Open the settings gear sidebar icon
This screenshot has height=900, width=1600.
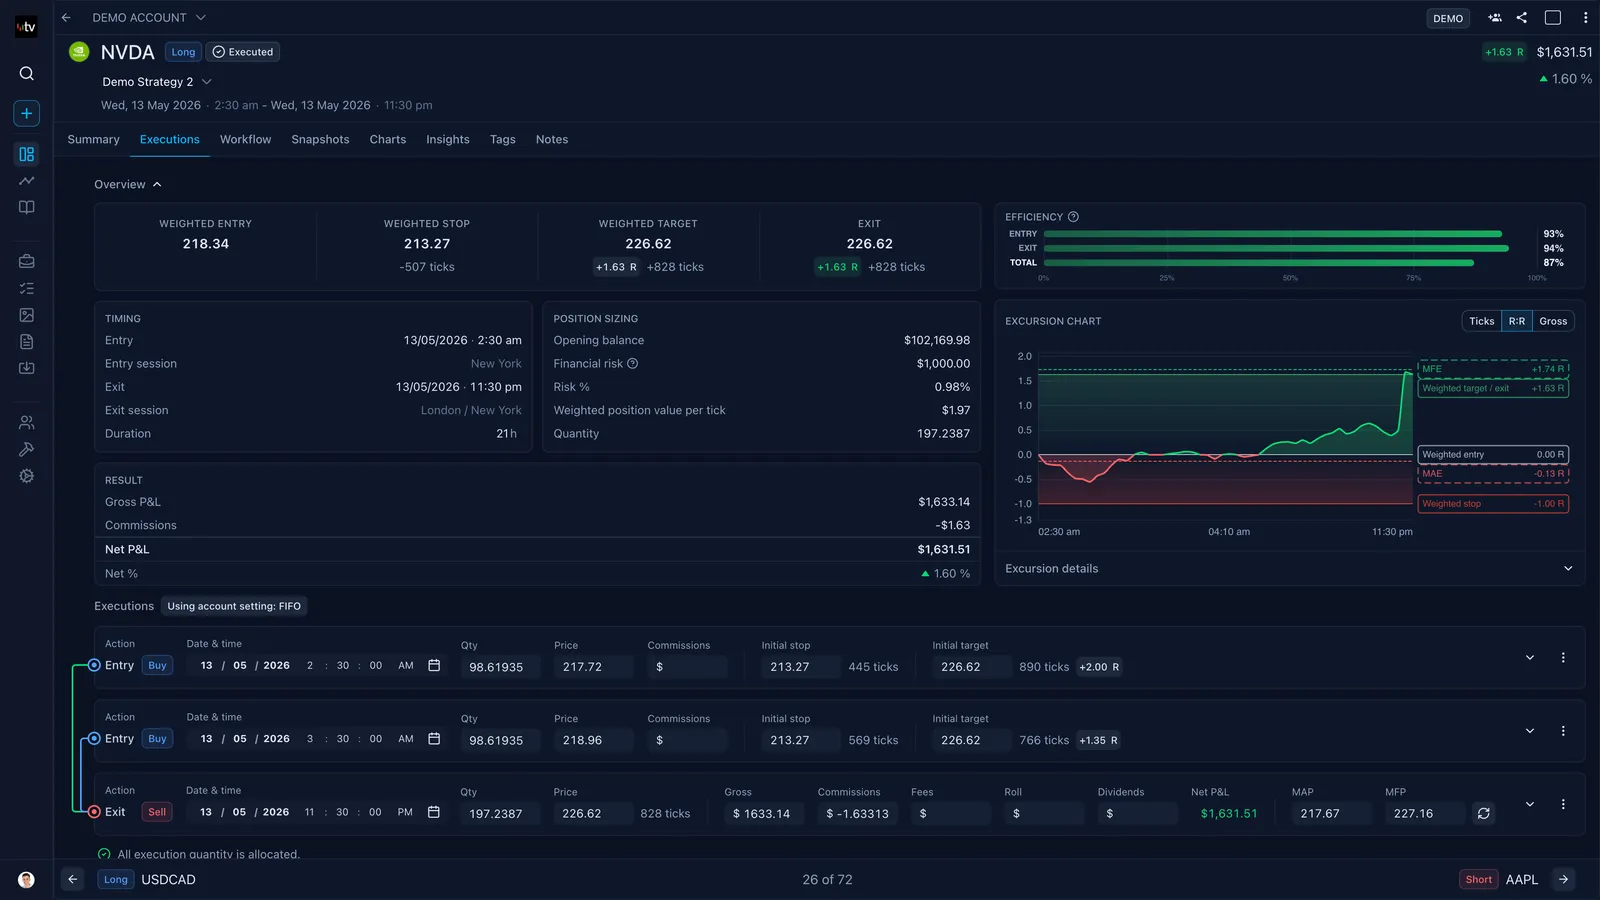tap(27, 476)
